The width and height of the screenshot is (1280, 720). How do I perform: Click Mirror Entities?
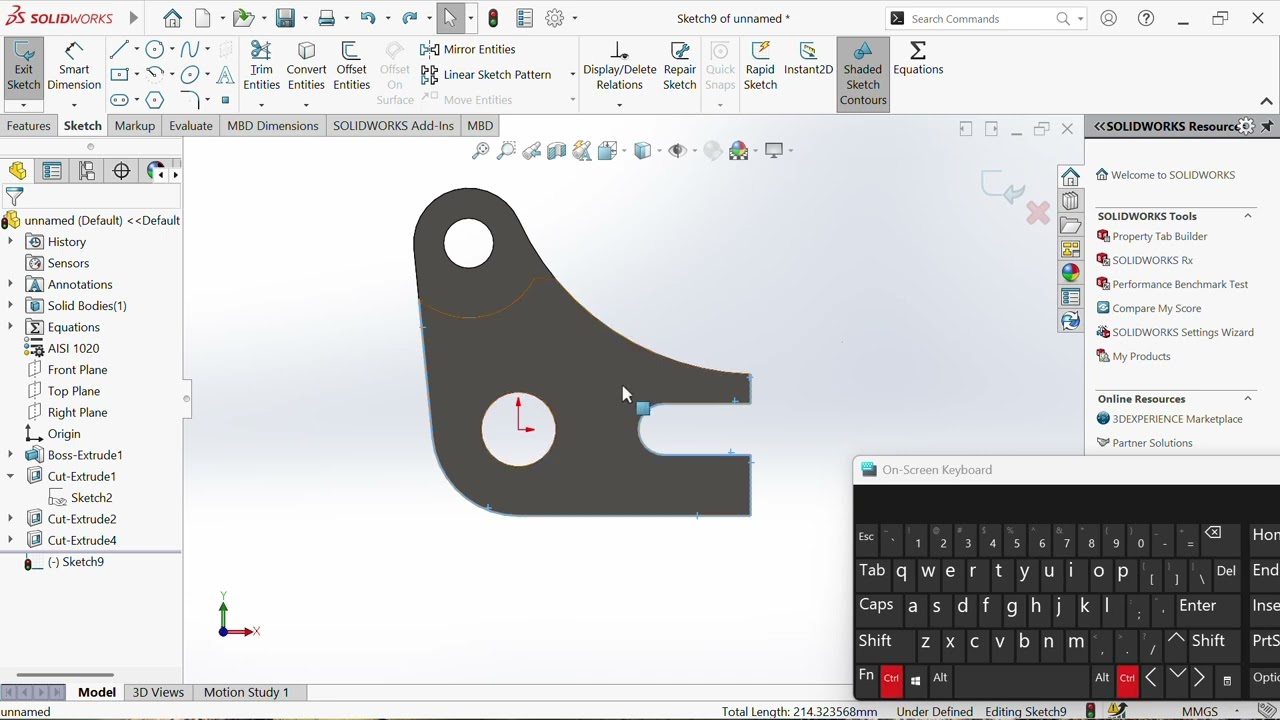[468, 49]
